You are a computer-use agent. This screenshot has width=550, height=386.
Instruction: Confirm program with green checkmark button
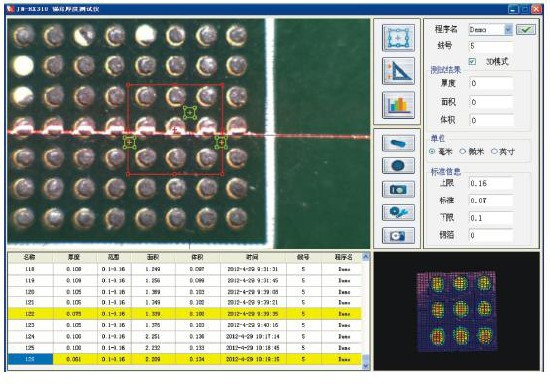[x=526, y=29]
